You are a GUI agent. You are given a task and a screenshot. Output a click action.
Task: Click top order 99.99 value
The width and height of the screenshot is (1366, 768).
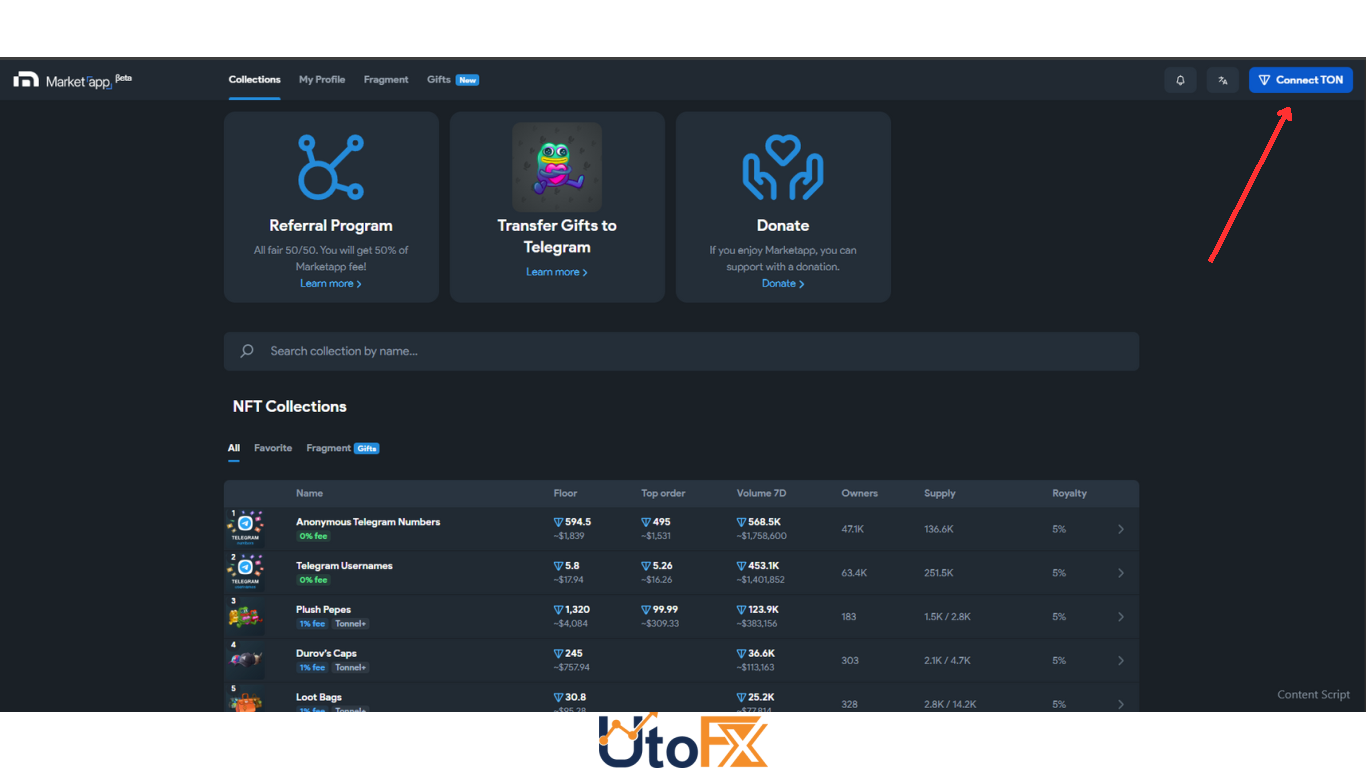click(x=660, y=610)
